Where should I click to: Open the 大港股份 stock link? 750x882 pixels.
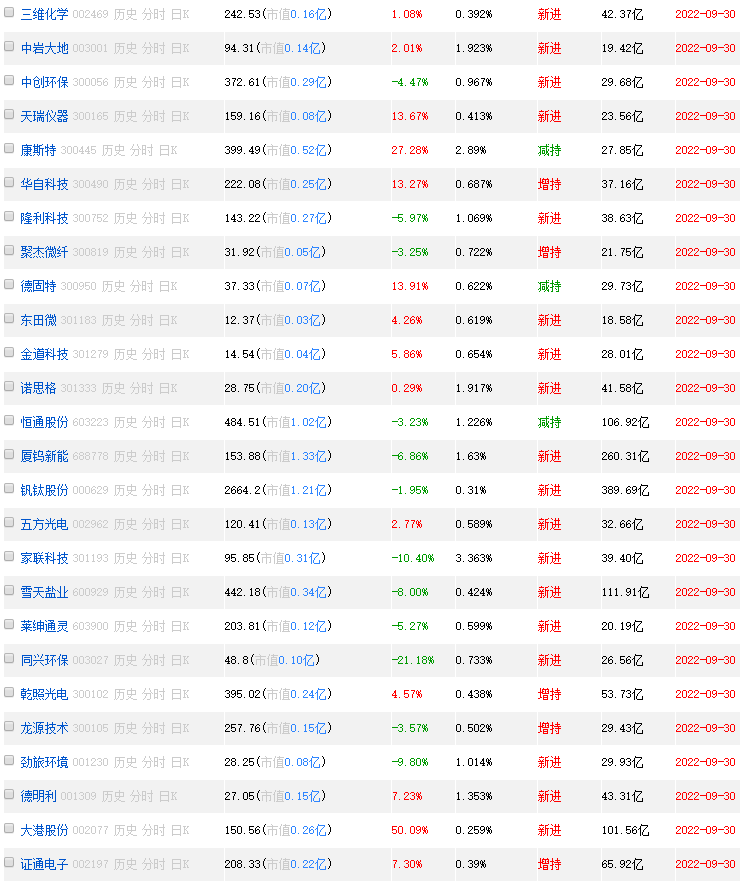(x=44, y=830)
